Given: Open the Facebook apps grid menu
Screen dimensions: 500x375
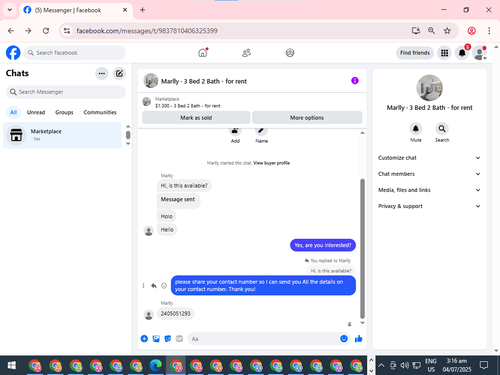Looking at the screenshot, I should [x=444, y=53].
